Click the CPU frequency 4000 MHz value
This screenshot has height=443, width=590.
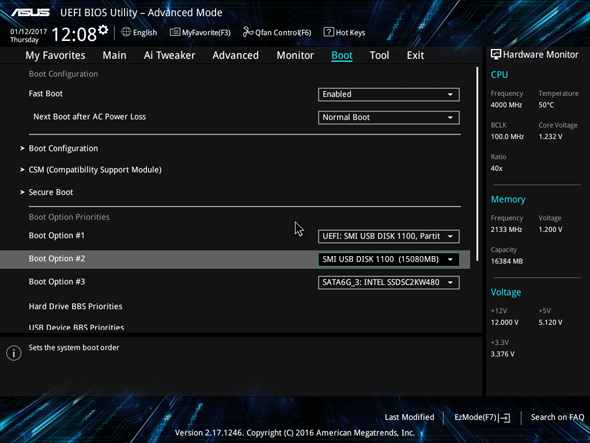pos(506,105)
